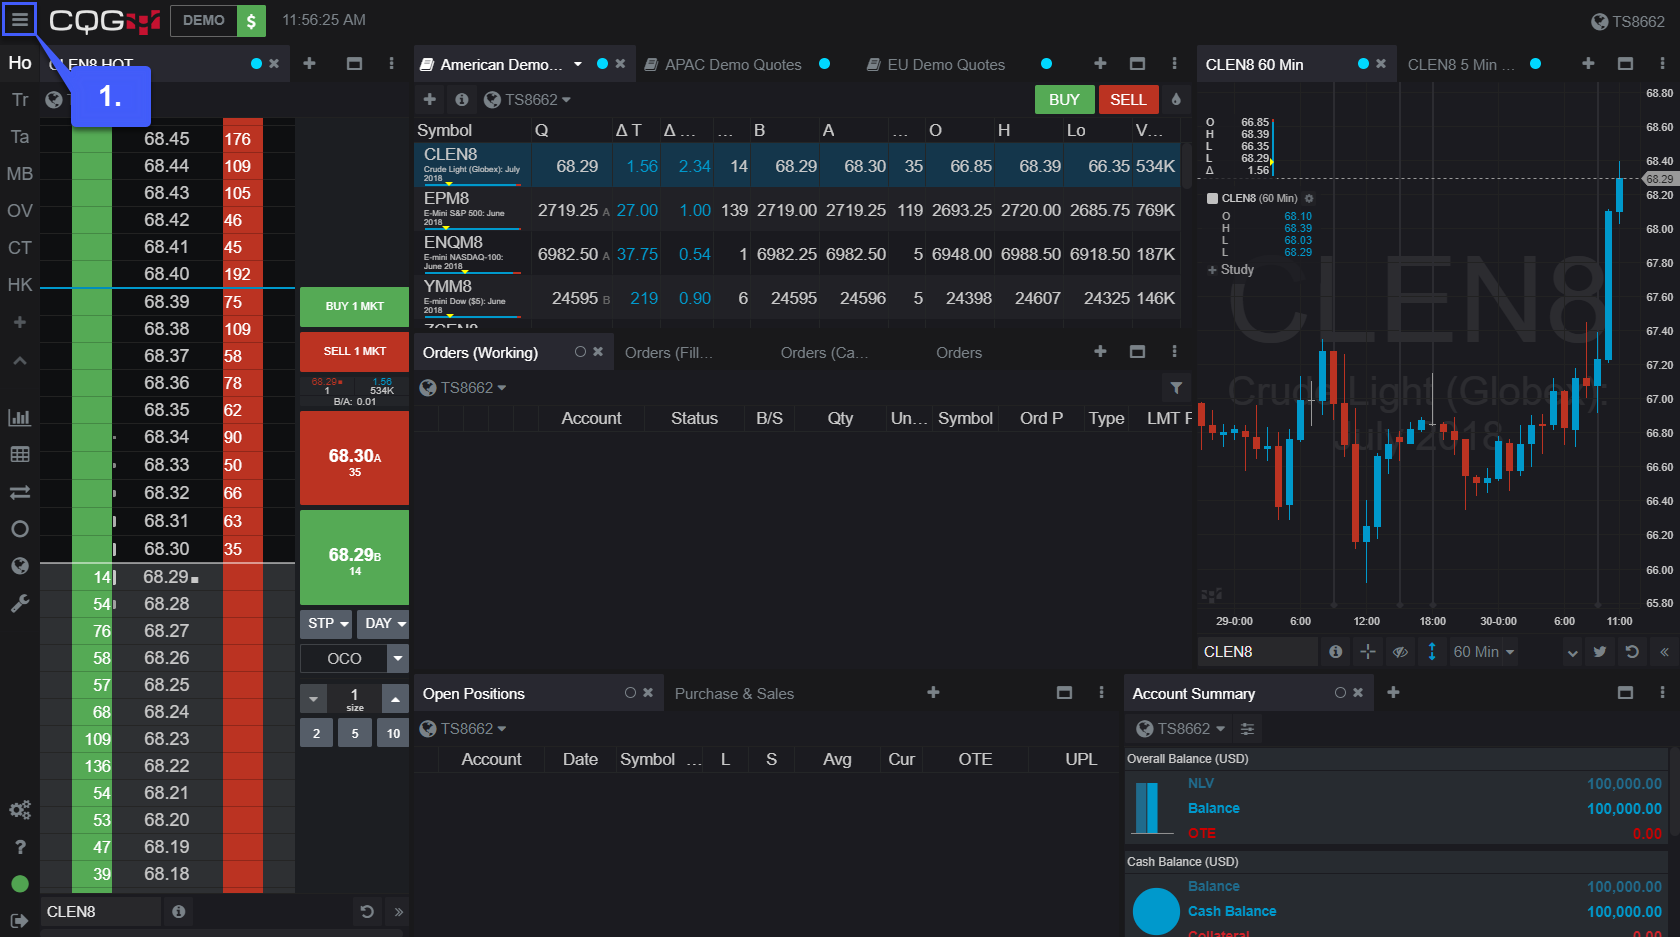Click green BUY button in quotes toolbar
This screenshot has width=1680, height=937.
[x=1064, y=100]
